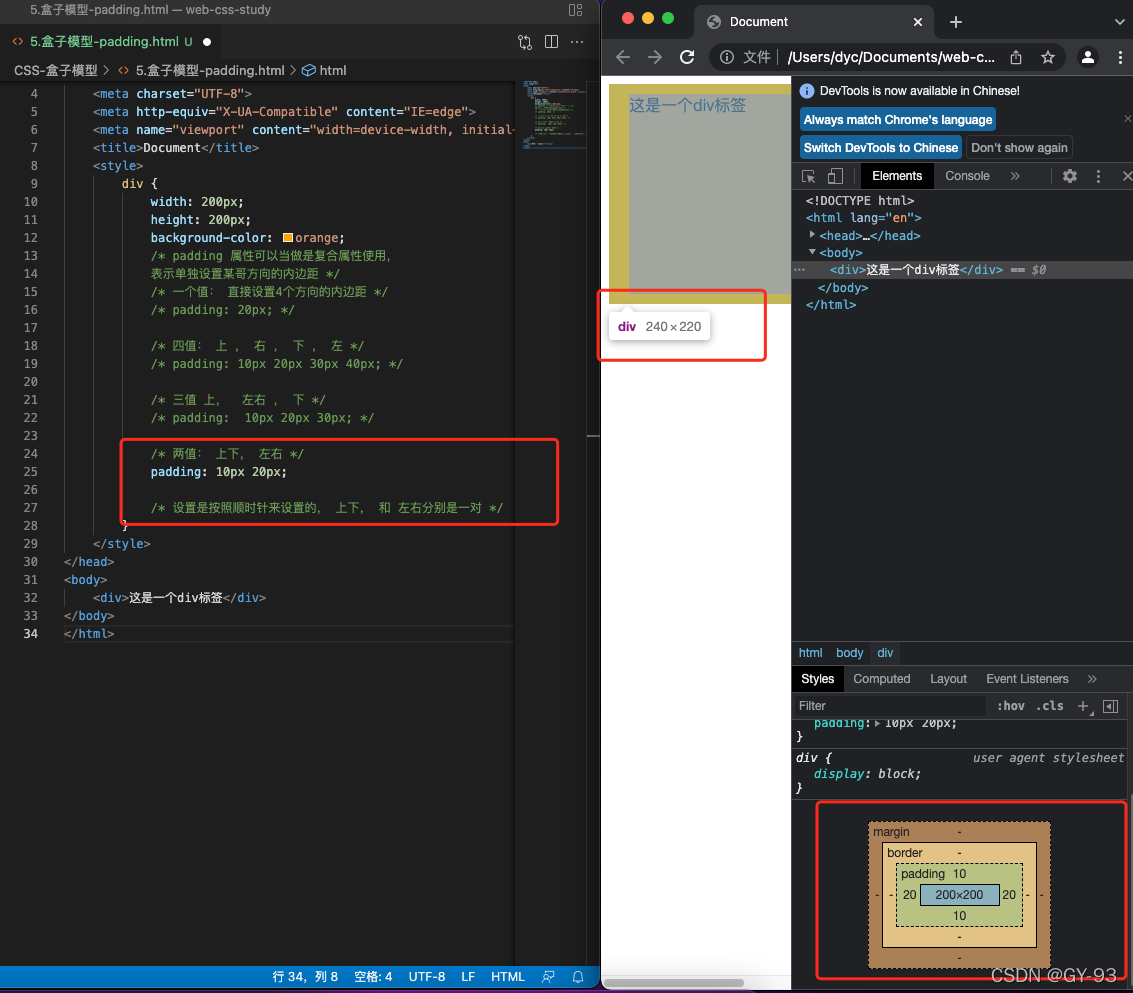Expand the padding shorthand triangle
1133x993 pixels.
tap(877, 723)
